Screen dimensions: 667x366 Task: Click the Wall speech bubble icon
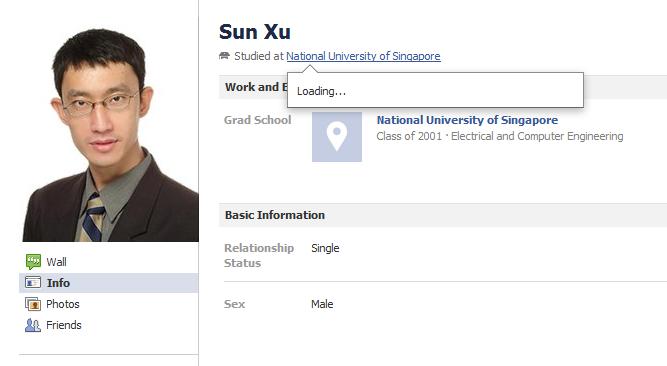(33, 261)
